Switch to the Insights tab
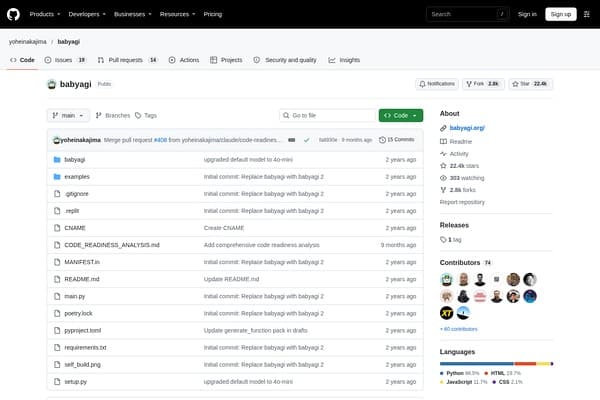Screen dimensions: 600x400 pos(344,60)
